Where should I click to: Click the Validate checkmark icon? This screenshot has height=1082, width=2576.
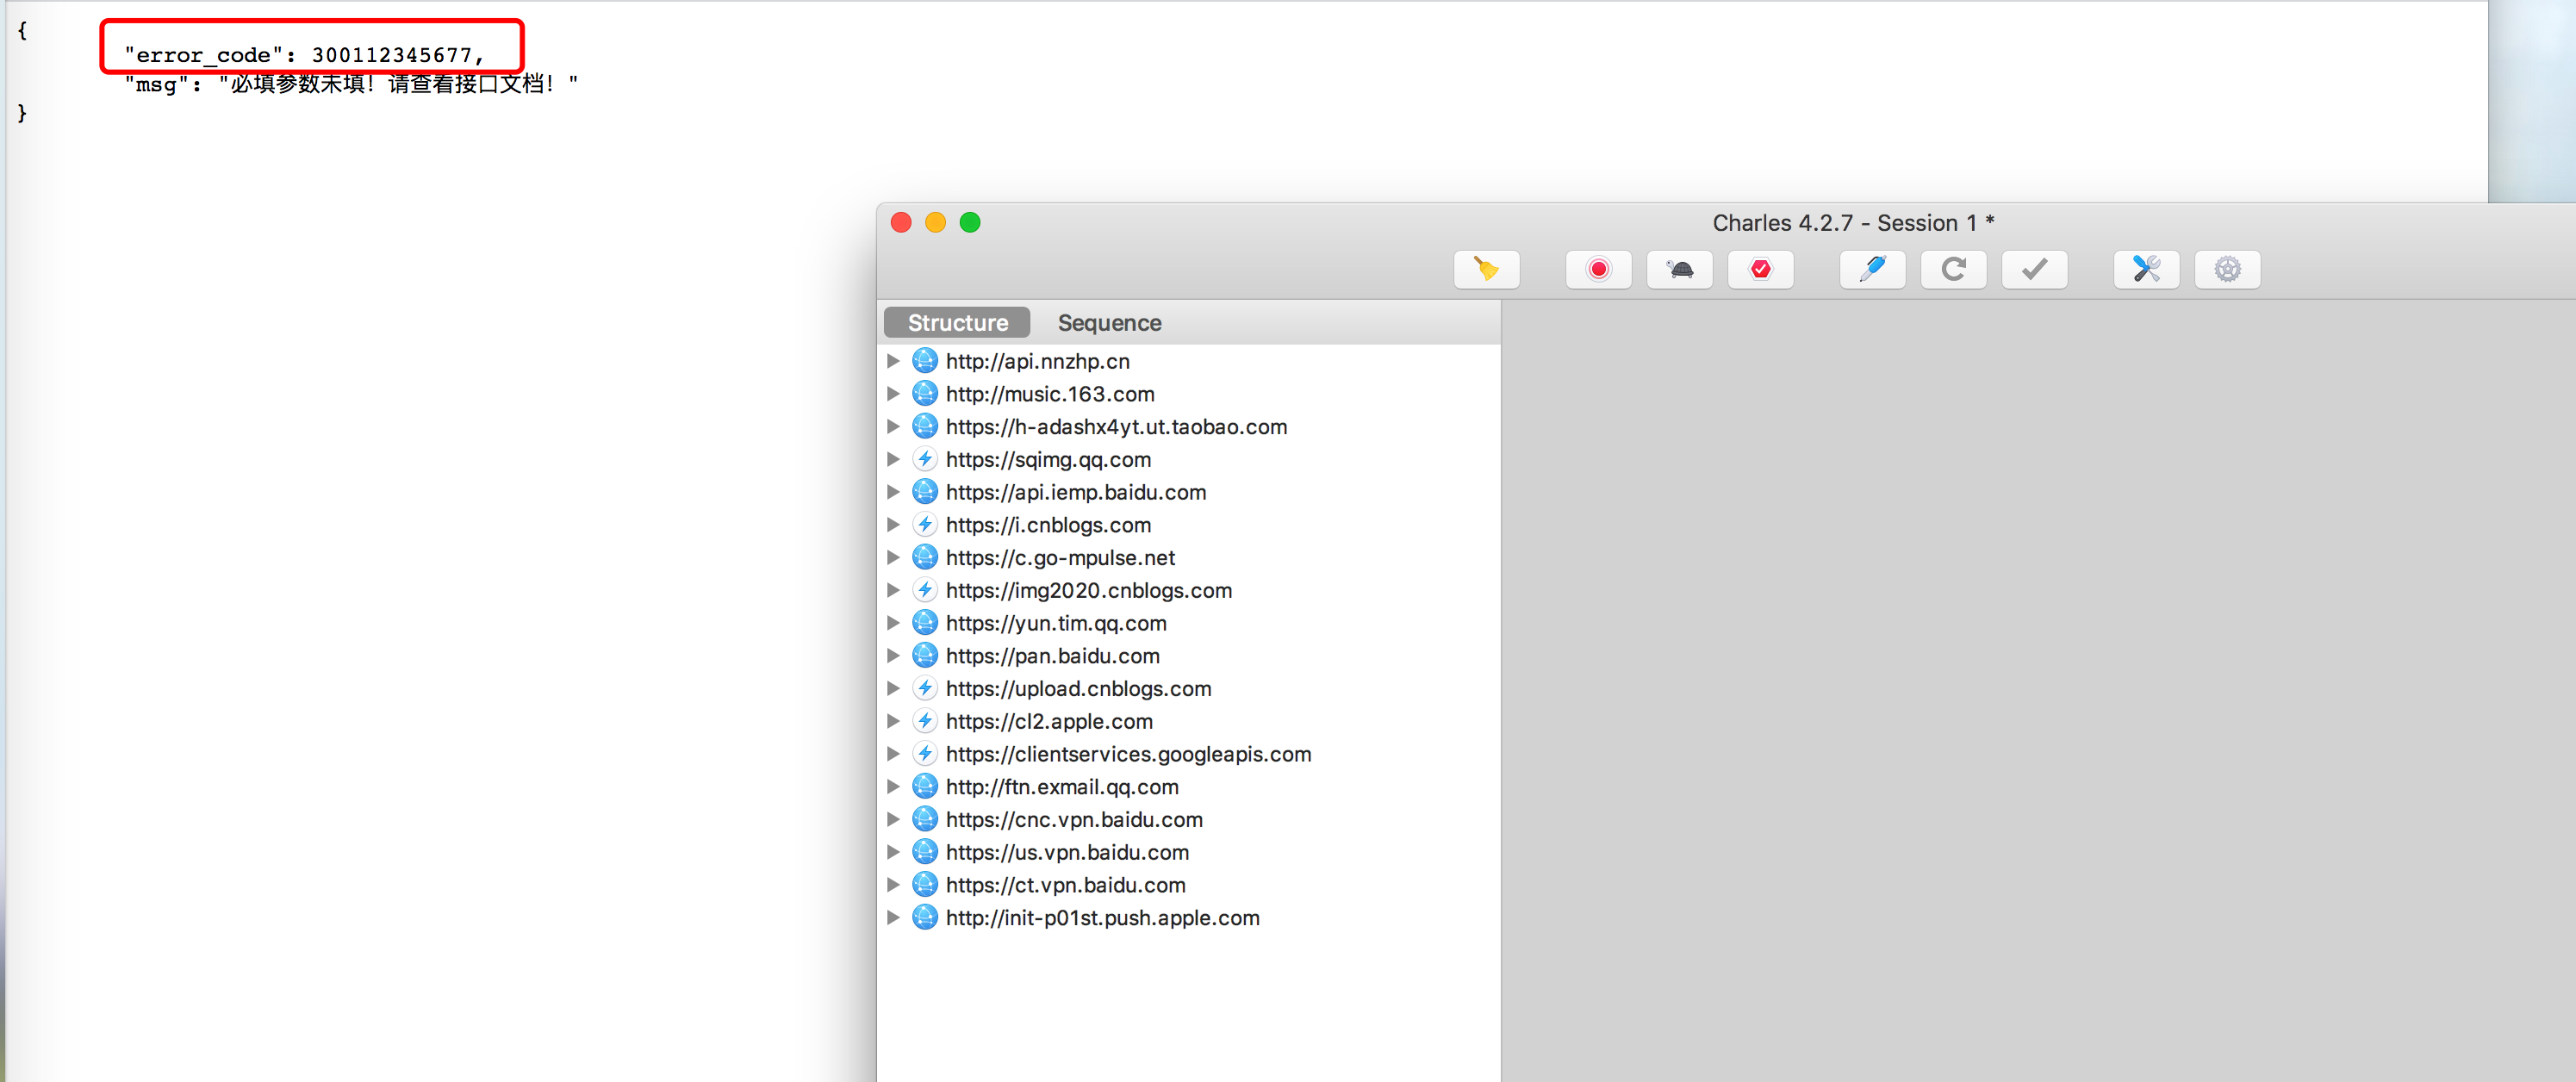(2034, 269)
